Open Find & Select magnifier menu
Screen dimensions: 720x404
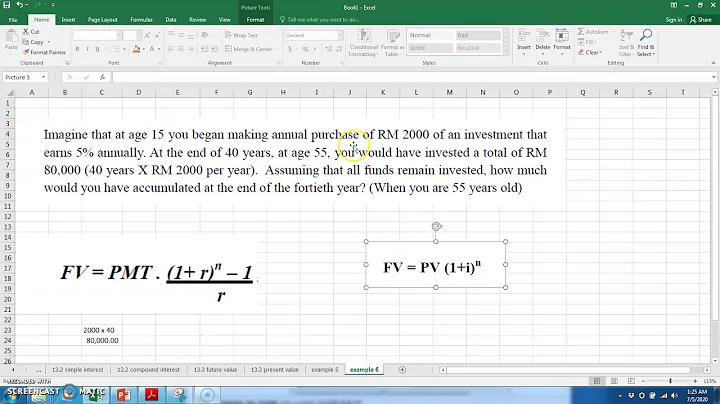(646, 43)
